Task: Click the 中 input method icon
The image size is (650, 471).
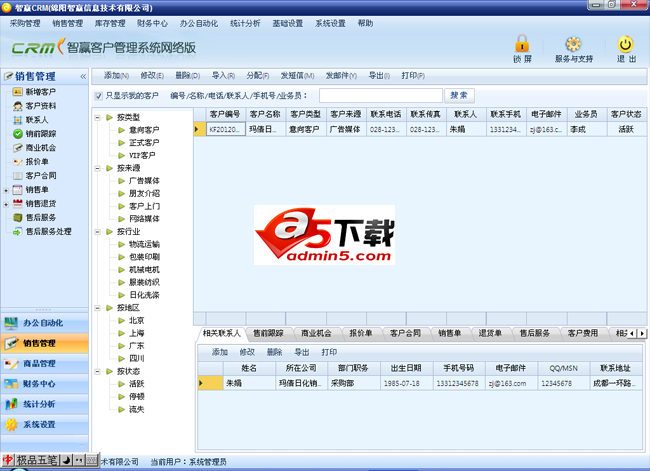Action: [8, 460]
